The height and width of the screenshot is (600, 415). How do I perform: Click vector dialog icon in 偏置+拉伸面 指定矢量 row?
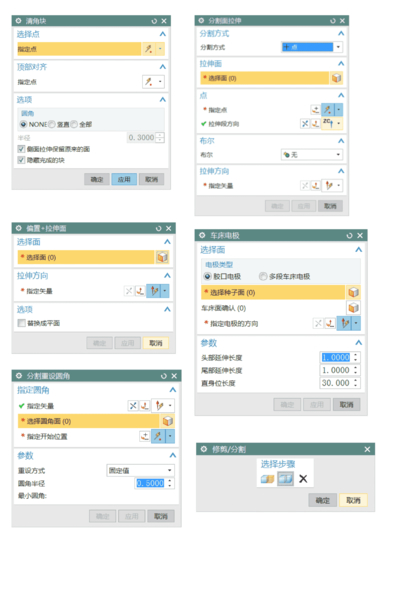[x=140, y=291]
